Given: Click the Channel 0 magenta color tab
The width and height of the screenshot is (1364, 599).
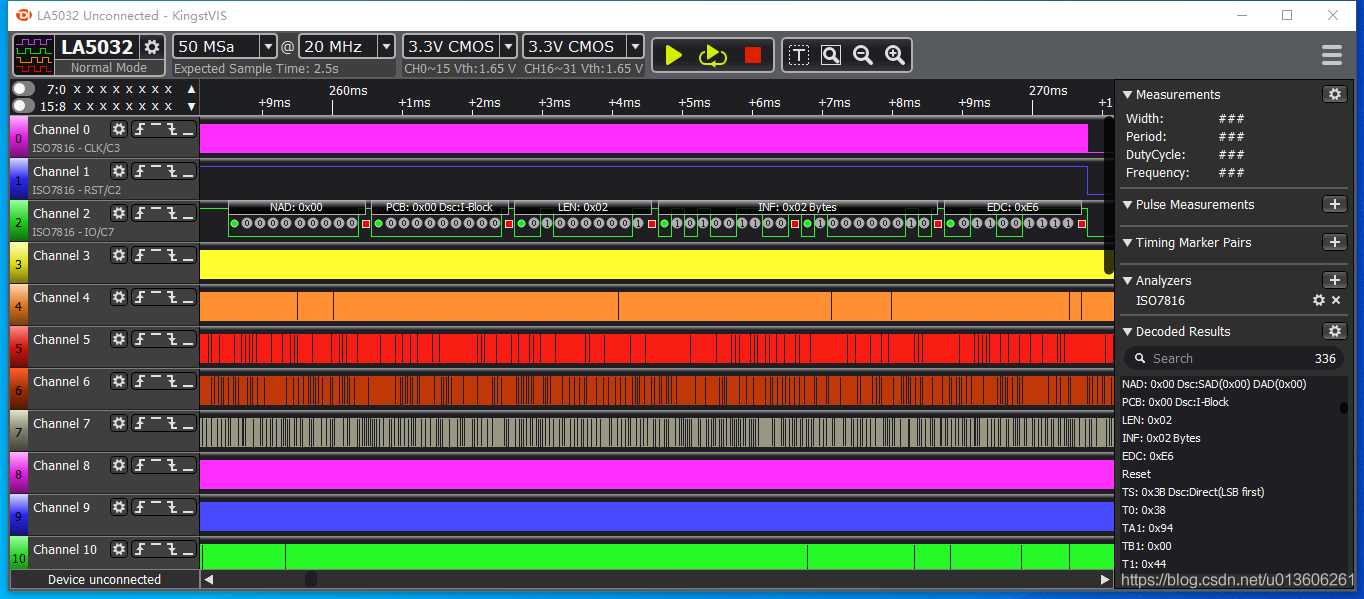Looking at the screenshot, I should [x=18, y=137].
